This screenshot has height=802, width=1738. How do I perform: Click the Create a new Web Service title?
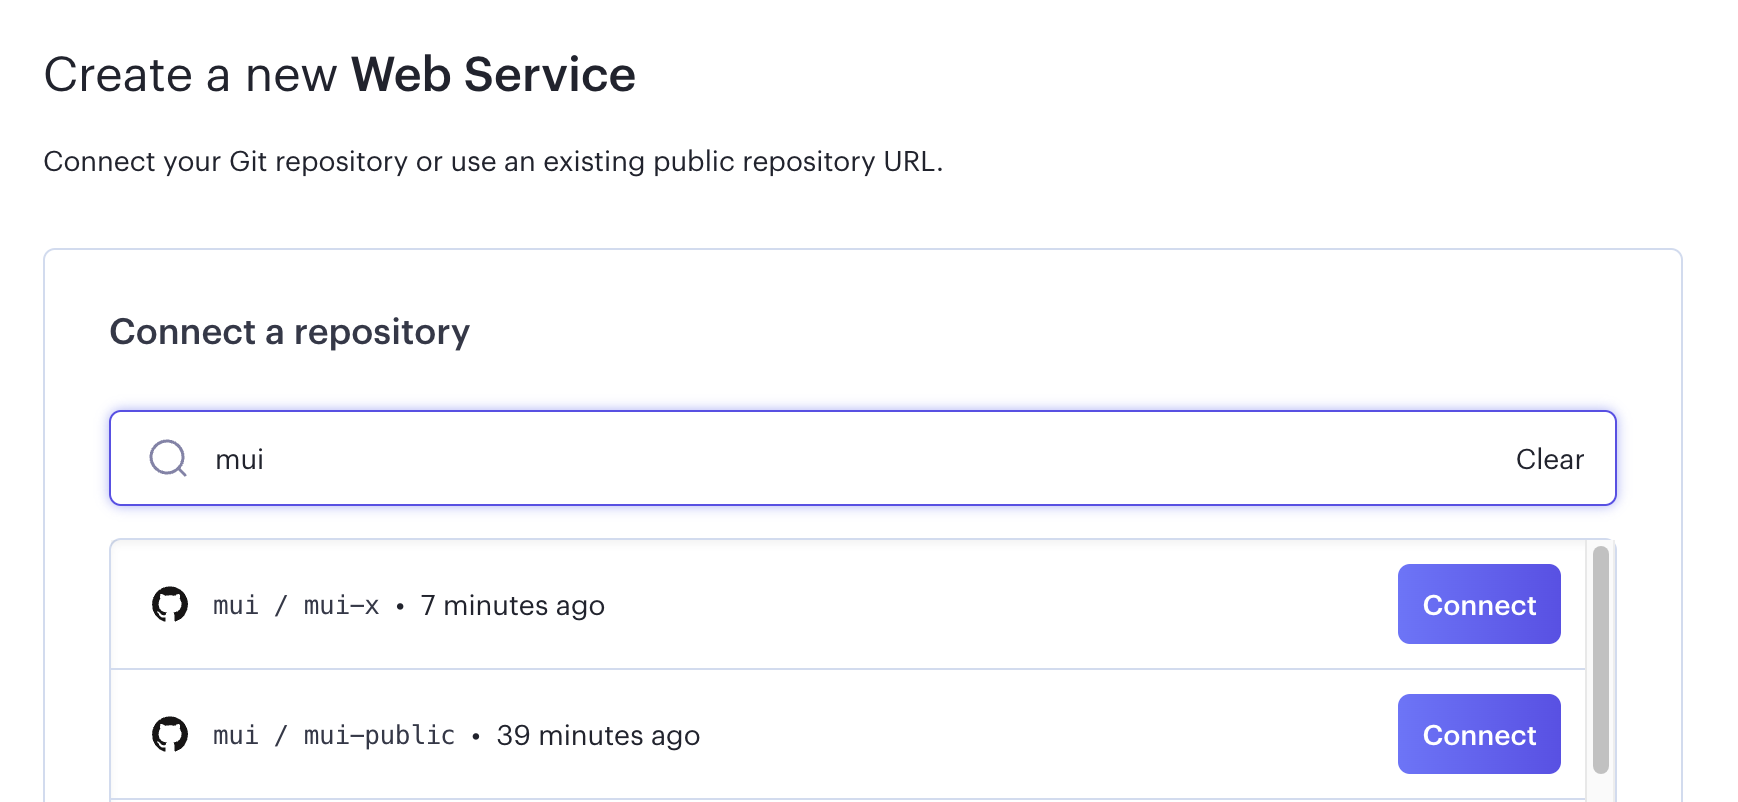[x=339, y=73]
